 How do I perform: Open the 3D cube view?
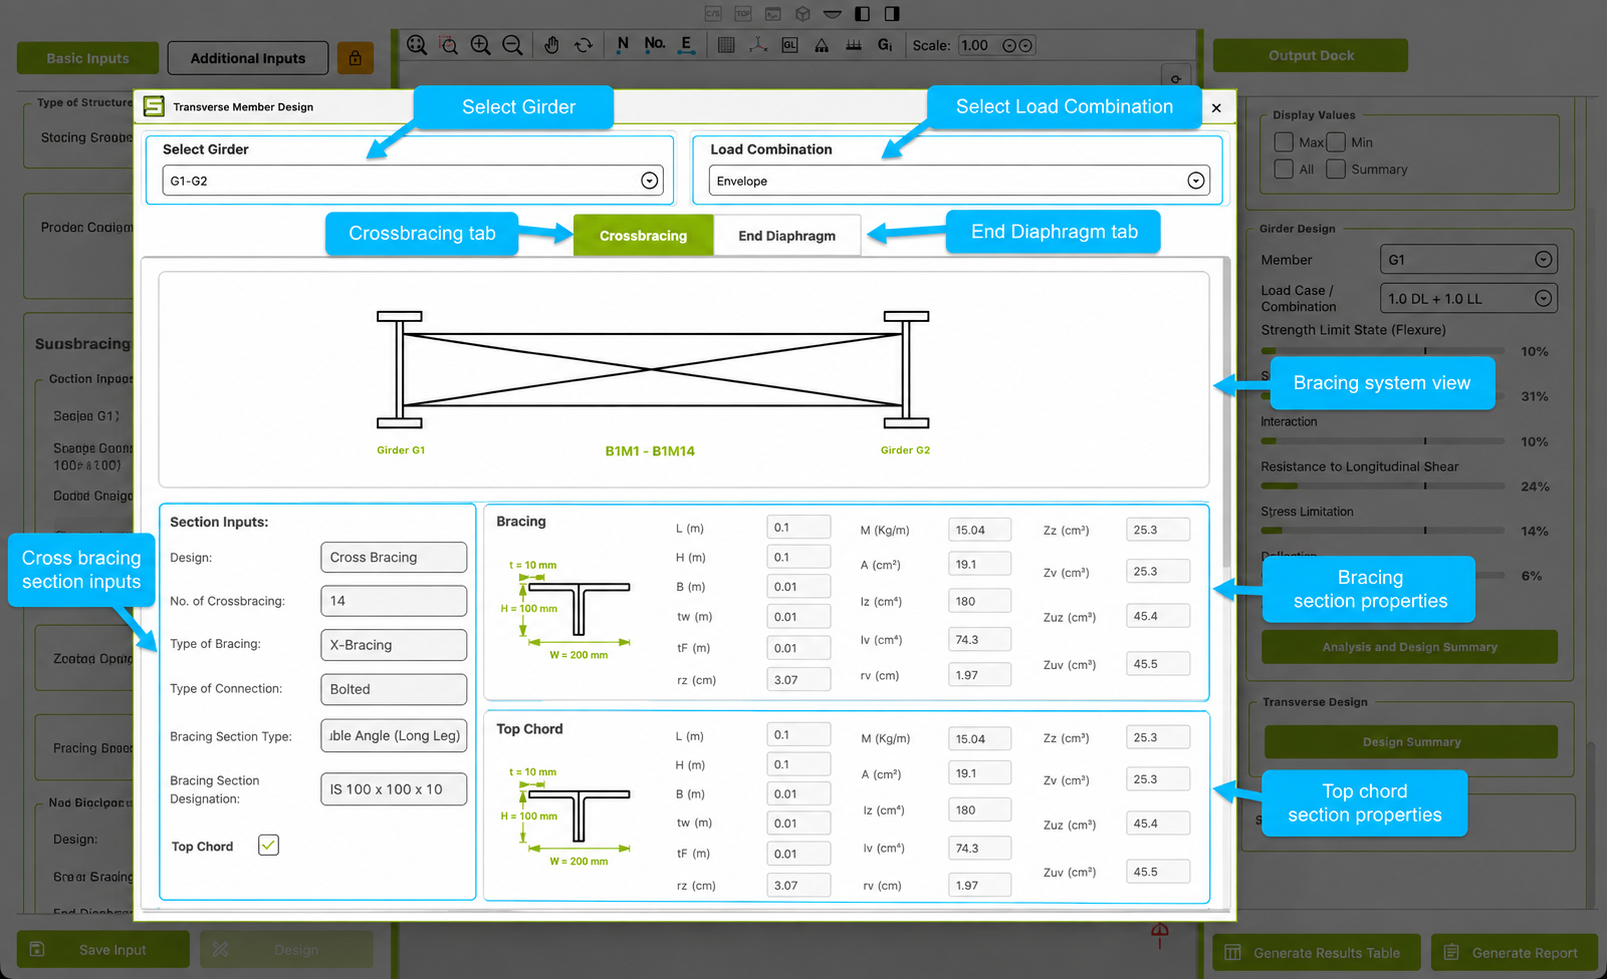pos(803,14)
